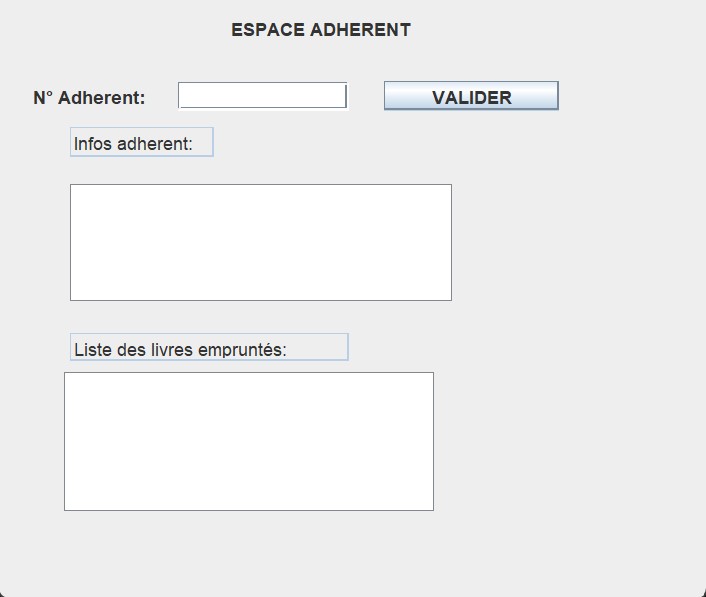Click inside the Infos adherent text area
The width and height of the screenshot is (706, 597).
(260, 242)
